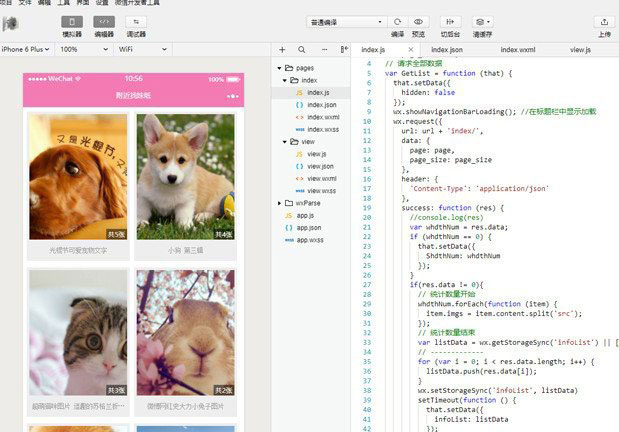Click the preview (预览) eye icon
This screenshot has height=432, width=619.
tap(419, 21)
